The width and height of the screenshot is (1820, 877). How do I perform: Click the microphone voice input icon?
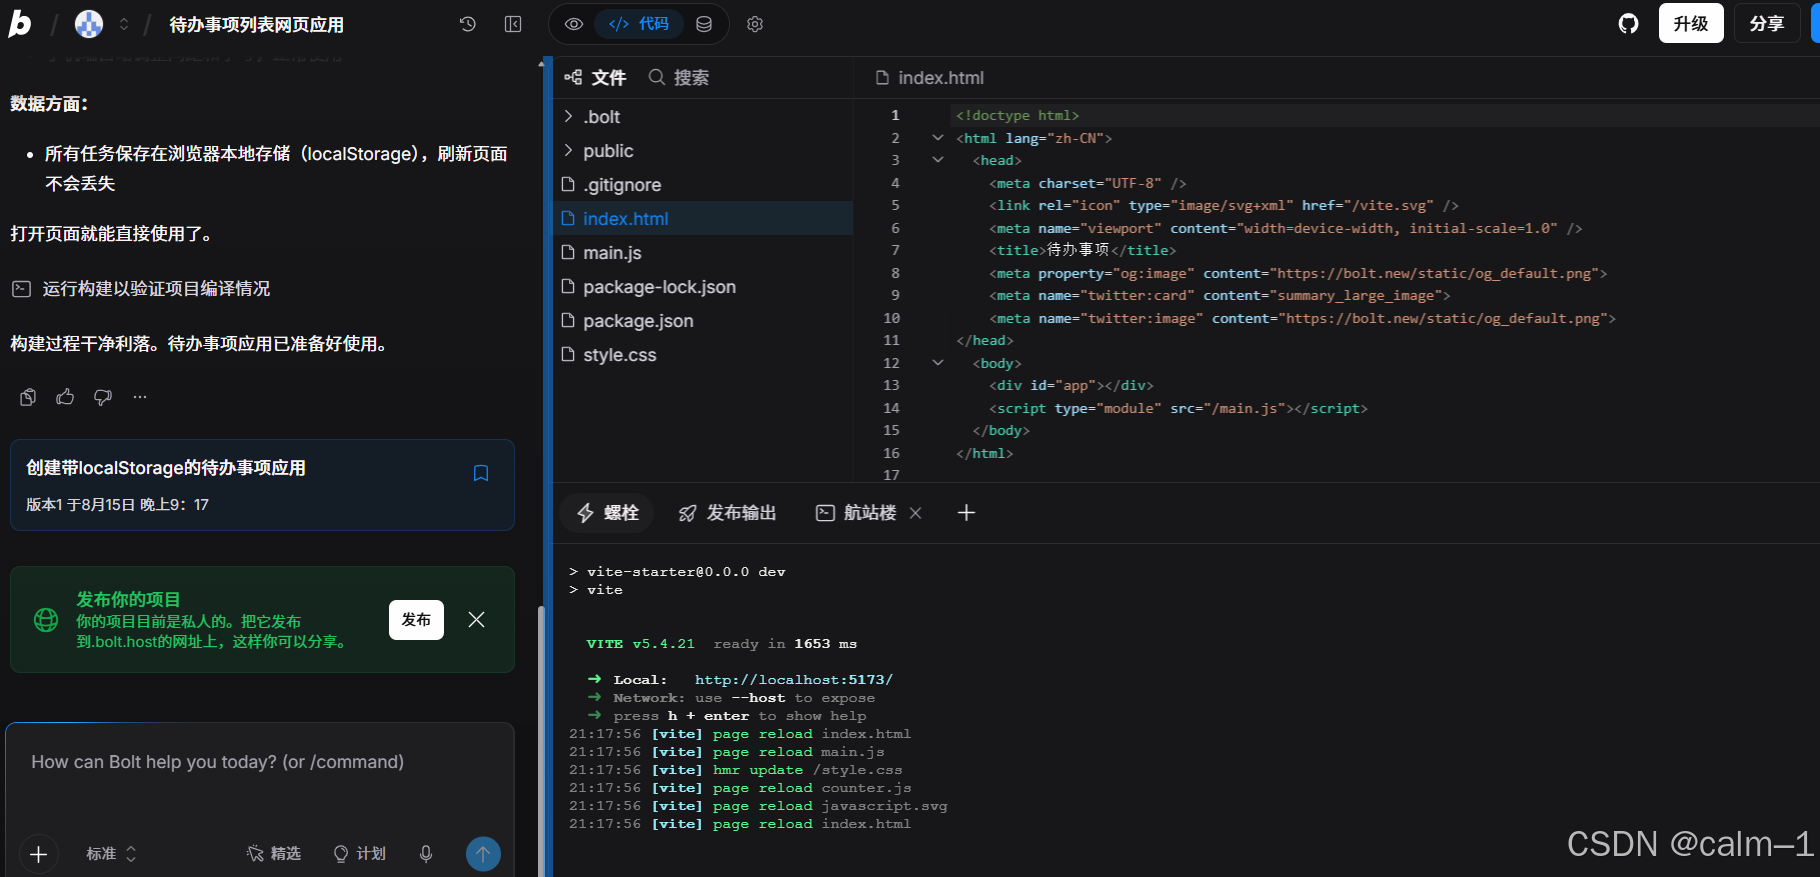click(426, 854)
